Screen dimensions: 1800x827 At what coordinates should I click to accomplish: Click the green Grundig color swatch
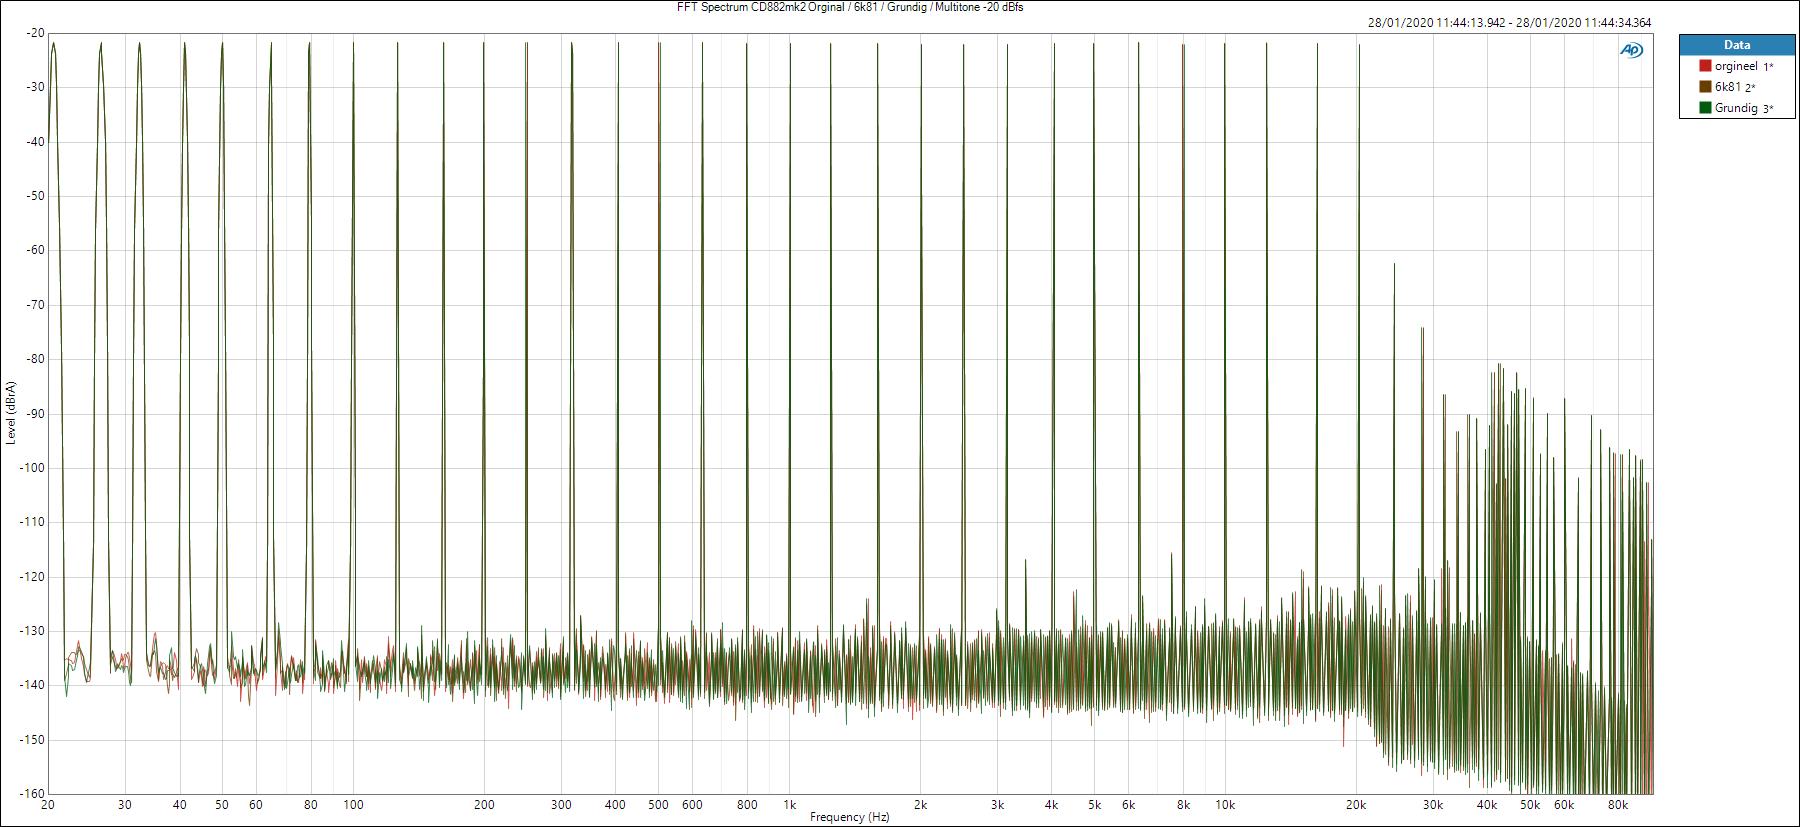pyautogui.click(x=1705, y=108)
